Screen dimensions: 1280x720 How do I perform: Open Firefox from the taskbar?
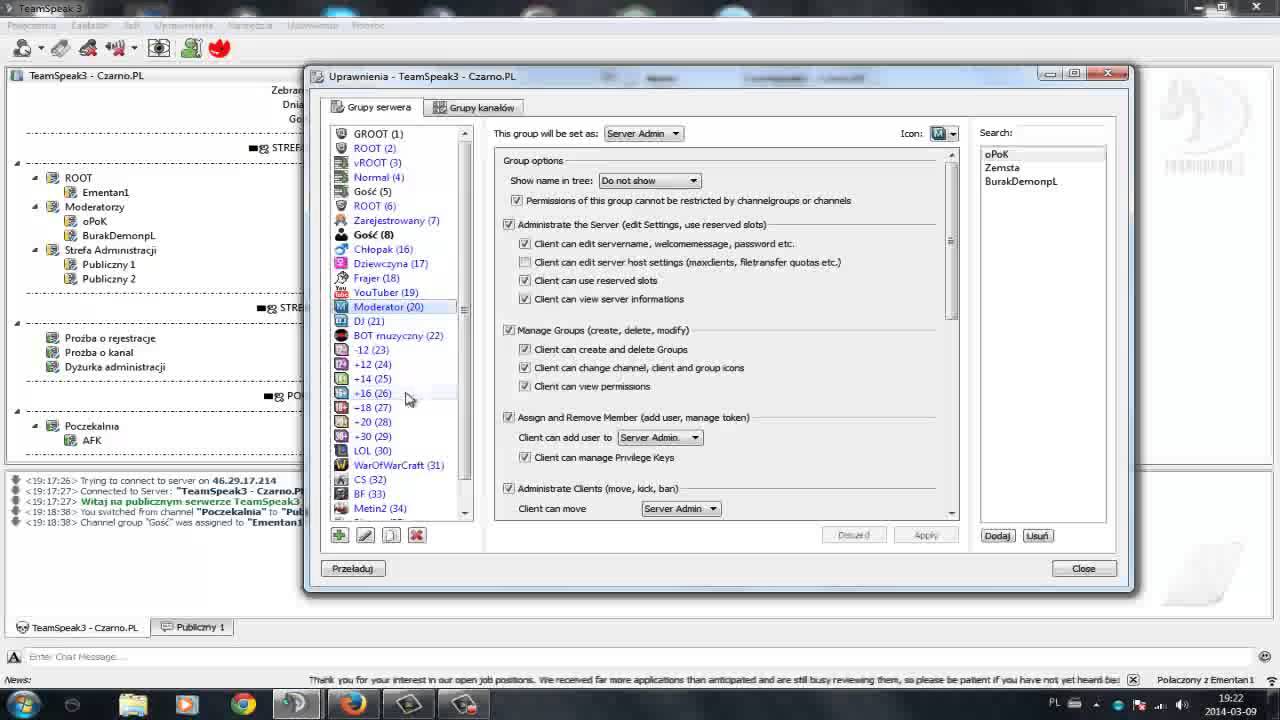(352, 705)
